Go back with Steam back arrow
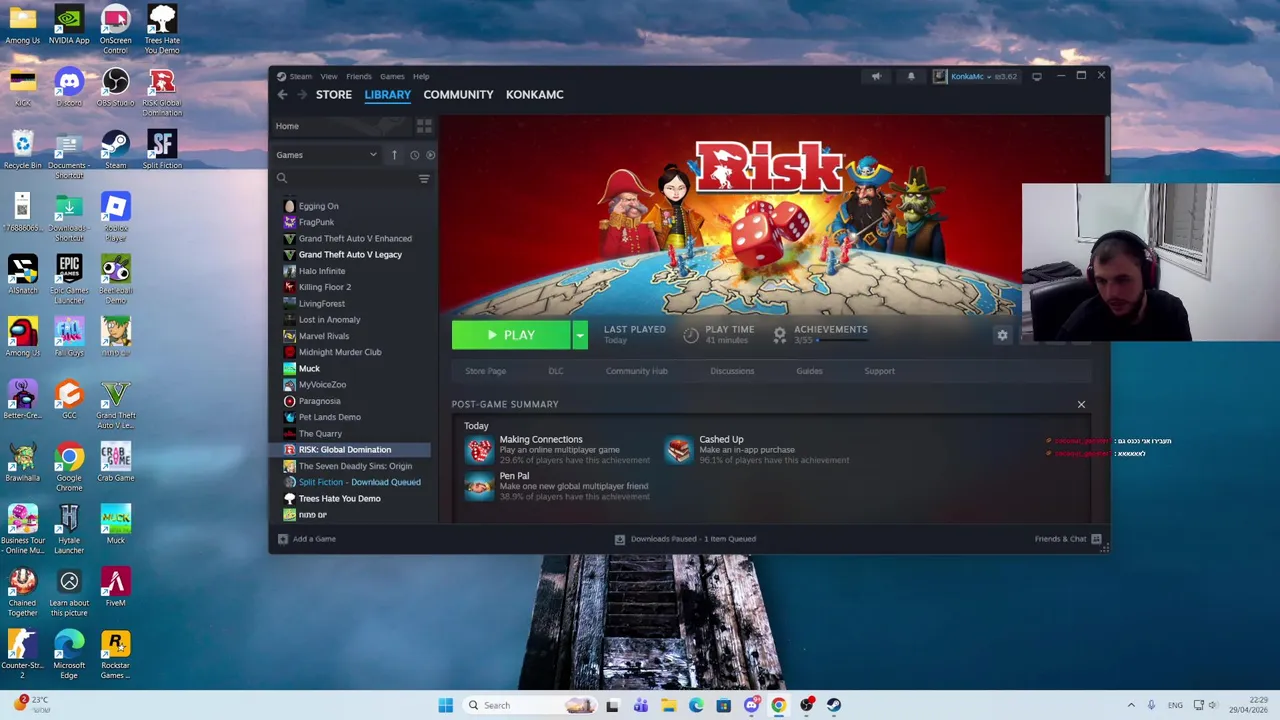This screenshot has height=720, width=1280. (282, 95)
